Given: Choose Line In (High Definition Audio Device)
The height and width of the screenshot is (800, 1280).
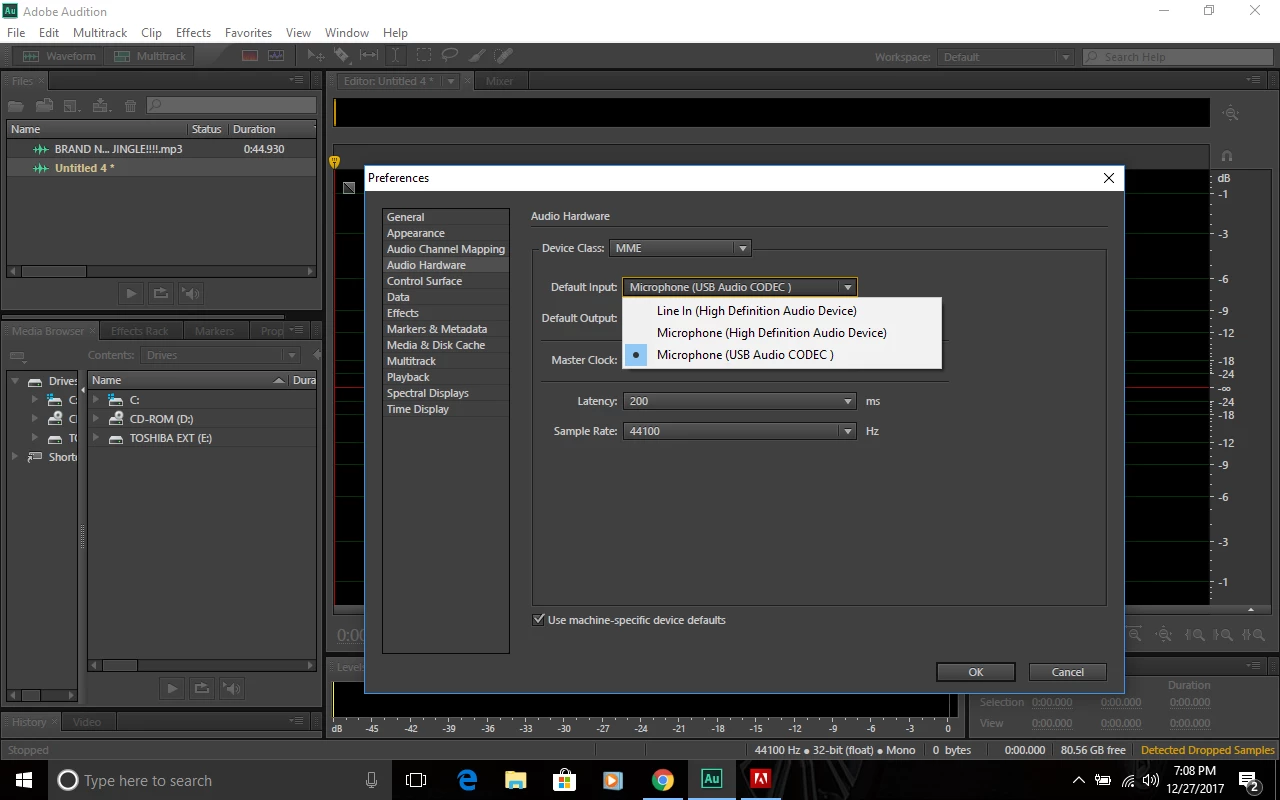Looking at the screenshot, I should [782, 311].
